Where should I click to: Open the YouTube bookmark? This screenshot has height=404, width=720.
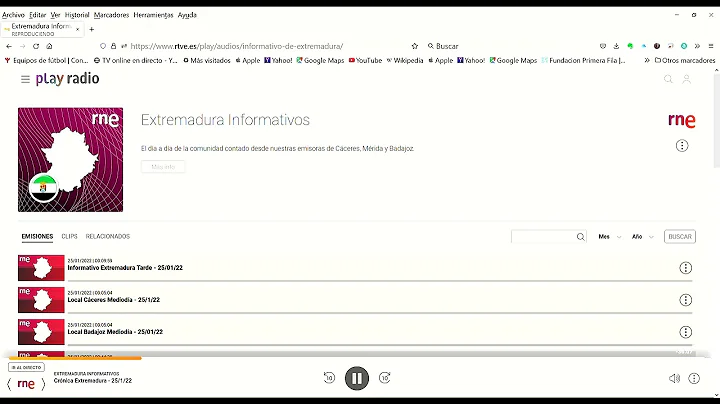coord(366,60)
